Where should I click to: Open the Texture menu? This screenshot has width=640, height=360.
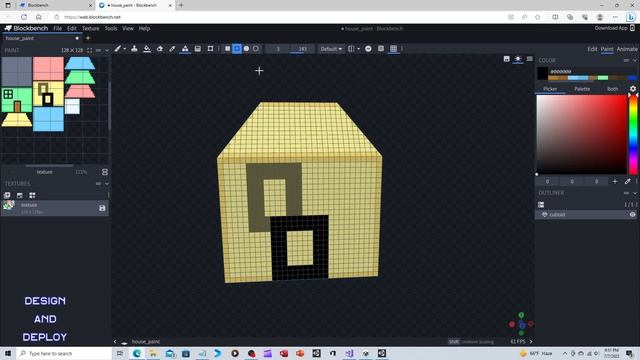(x=91, y=28)
